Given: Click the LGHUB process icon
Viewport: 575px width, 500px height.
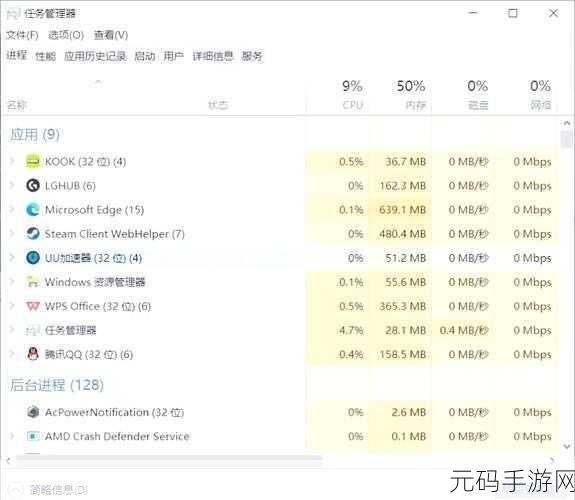Looking at the screenshot, I should 33,185.
